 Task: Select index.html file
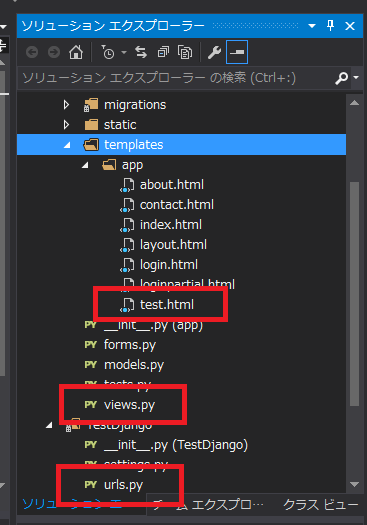pyautogui.click(x=170, y=225)
